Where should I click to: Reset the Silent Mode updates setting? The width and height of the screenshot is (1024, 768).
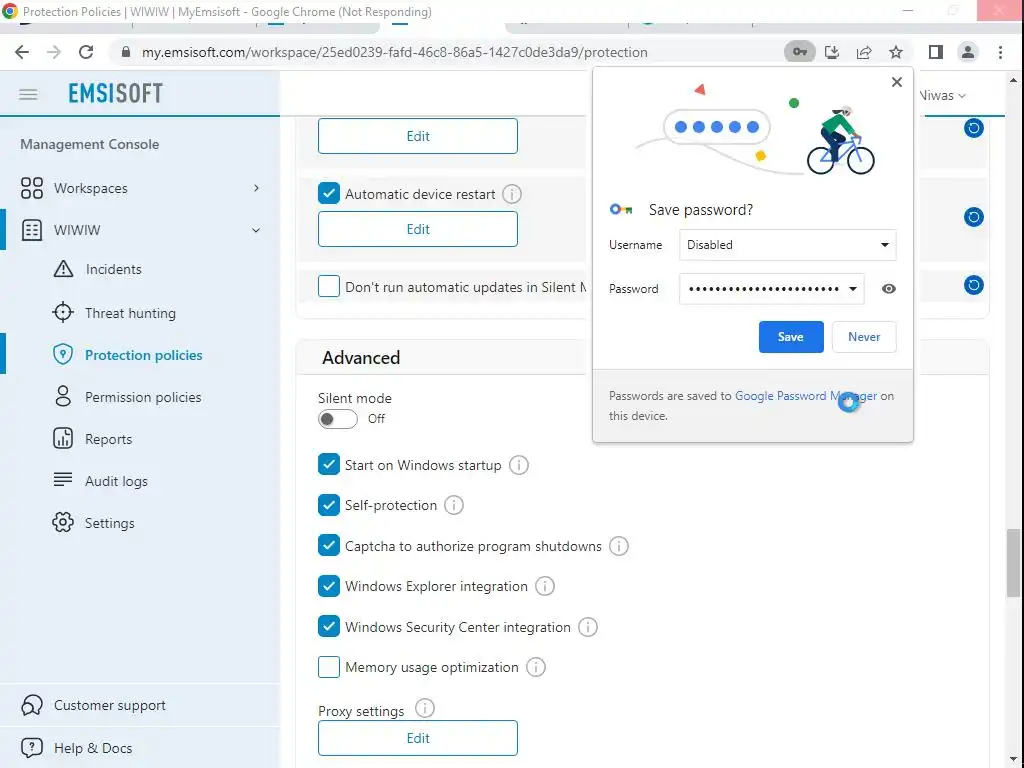pyautogui.click(x=974, y=285)
